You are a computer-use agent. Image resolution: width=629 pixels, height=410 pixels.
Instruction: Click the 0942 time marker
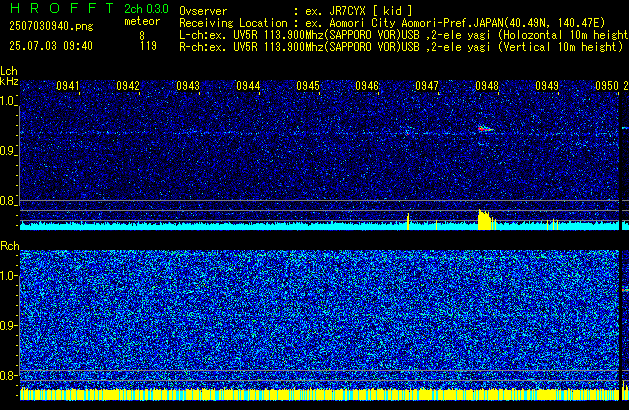pyautogui.click(x=128, y=86)
